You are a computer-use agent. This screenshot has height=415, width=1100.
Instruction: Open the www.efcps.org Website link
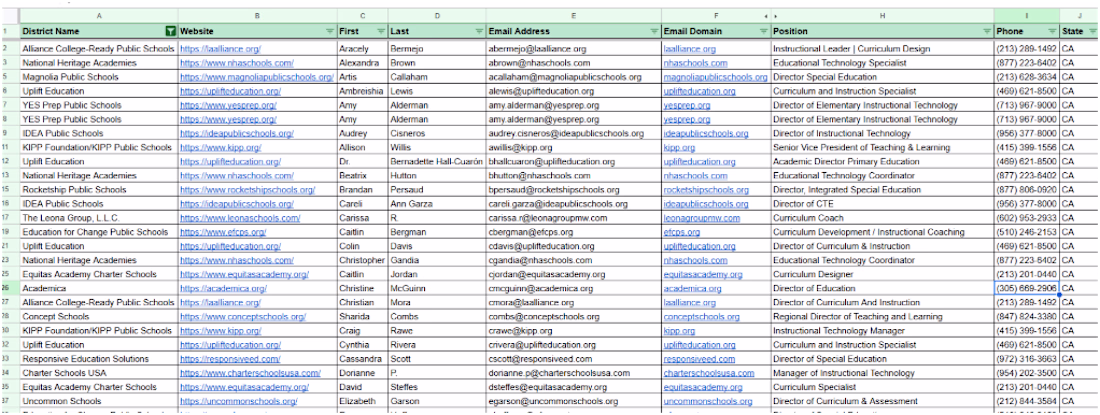coord(223,232)
